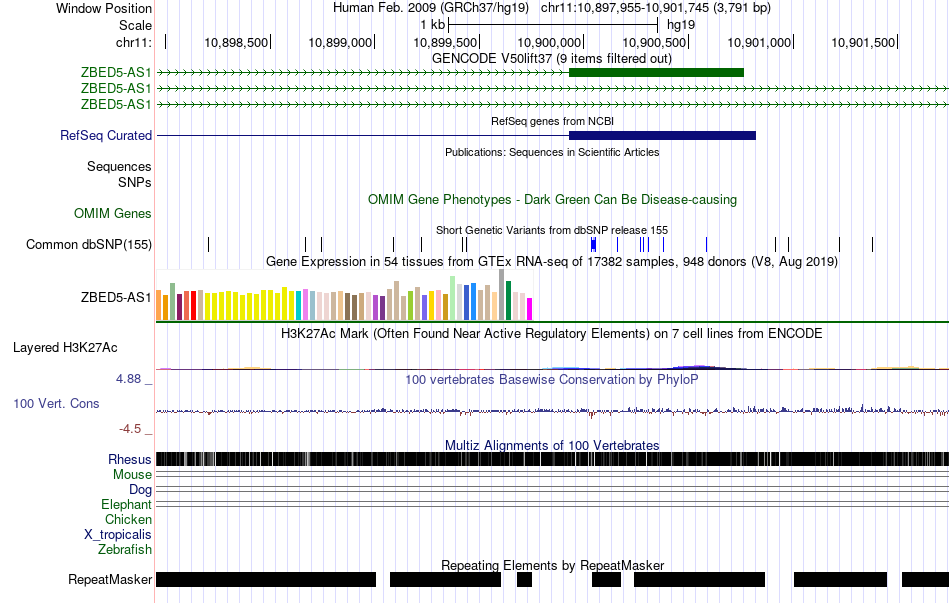Click the Layered H3K27Ac label
Viewport: 950px width, 603px height.
pos(65,348)
